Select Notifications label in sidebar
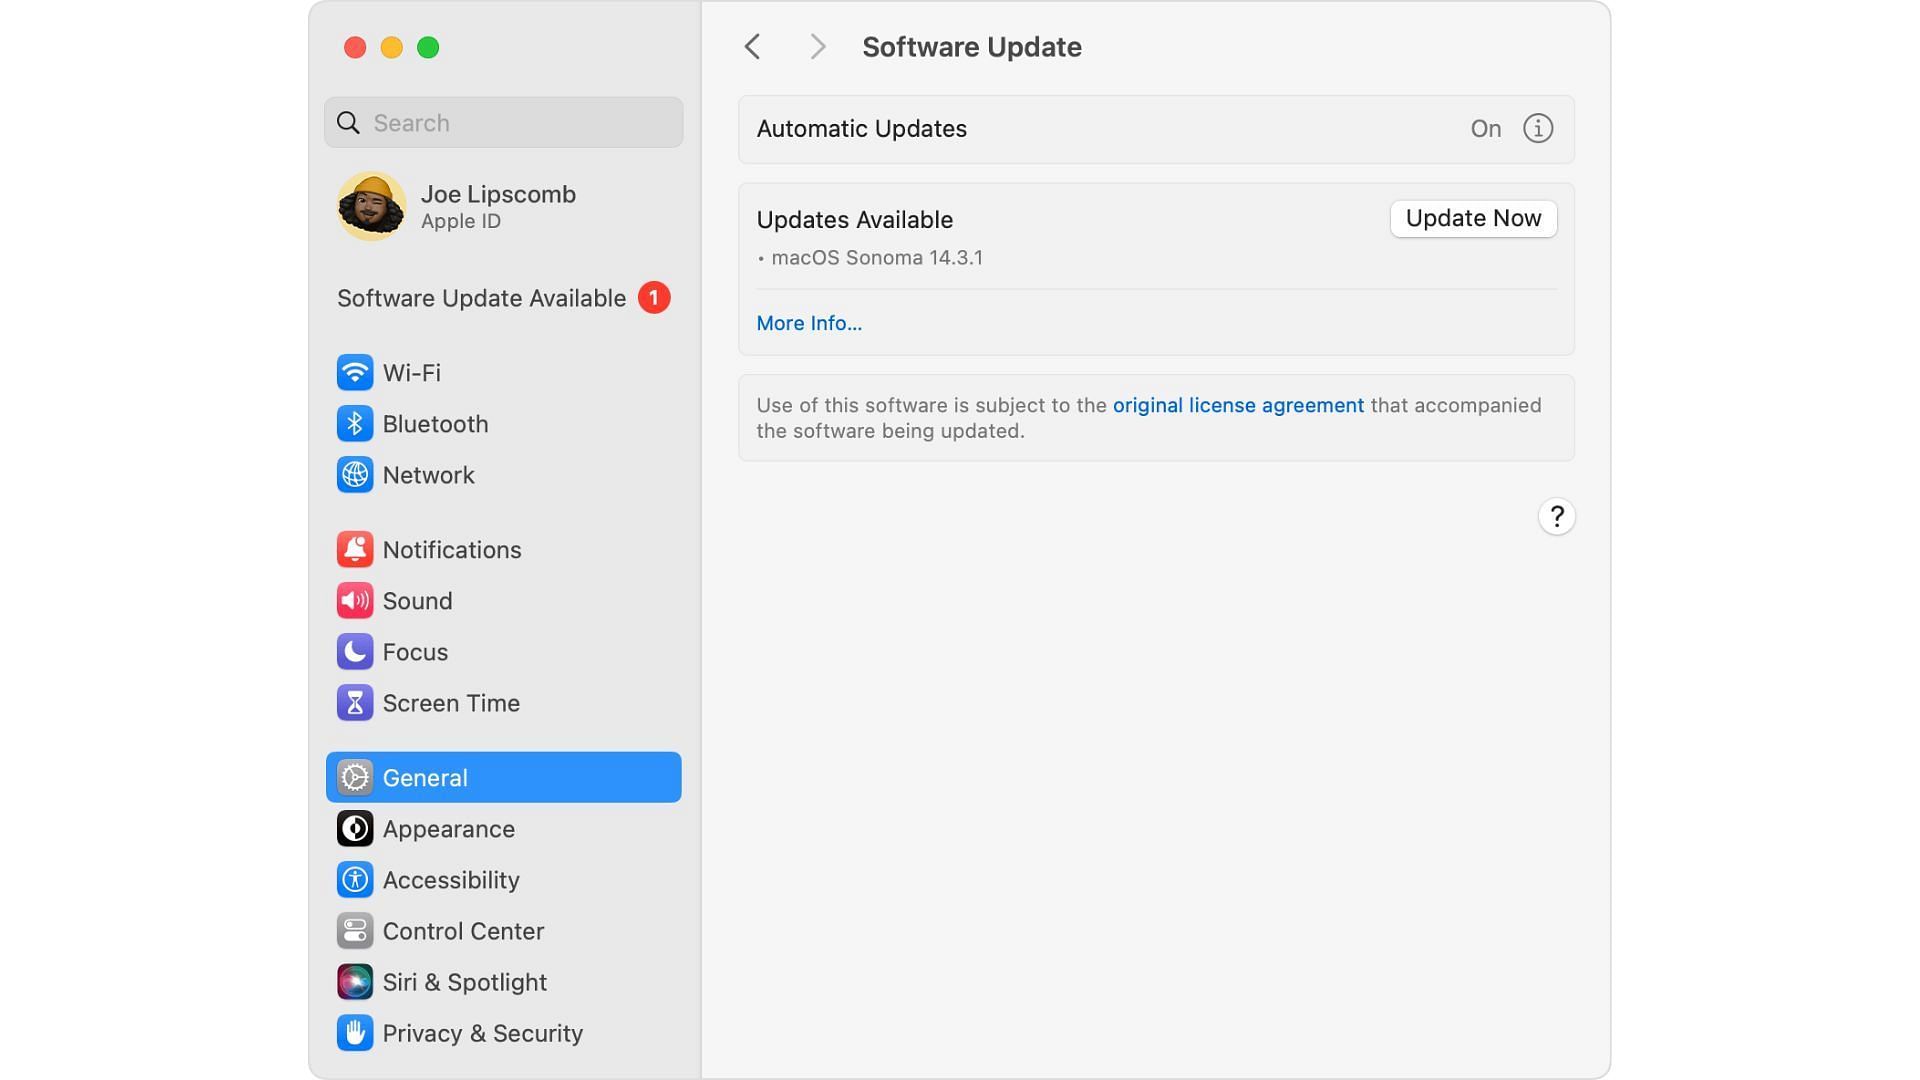 [x=452, y=550]
